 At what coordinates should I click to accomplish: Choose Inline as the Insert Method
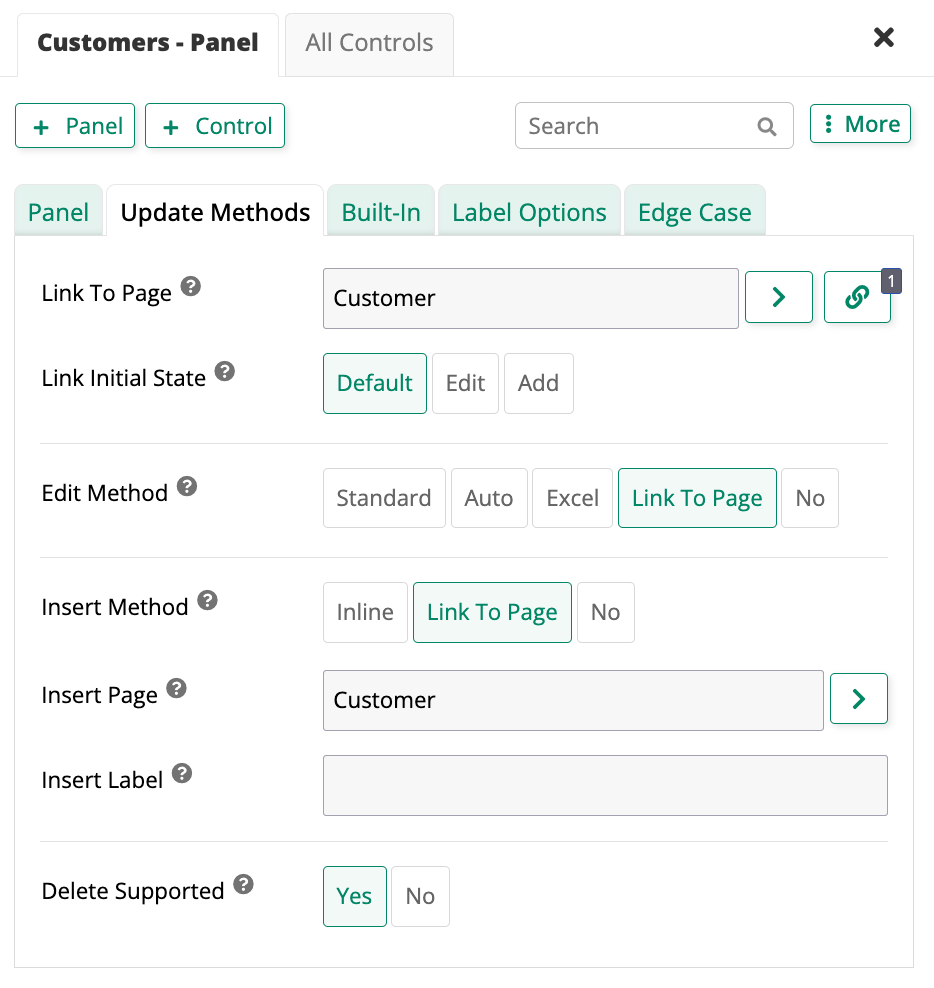click(x=365, y=612)
